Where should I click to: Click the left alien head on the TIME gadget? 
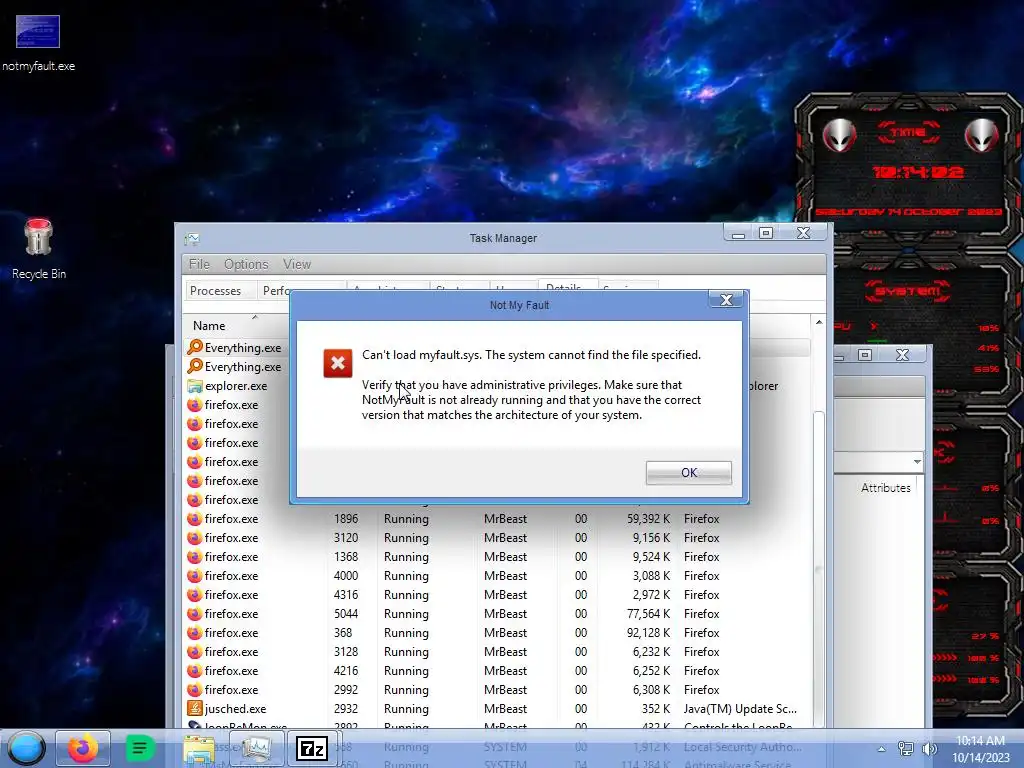pos(839,135)
